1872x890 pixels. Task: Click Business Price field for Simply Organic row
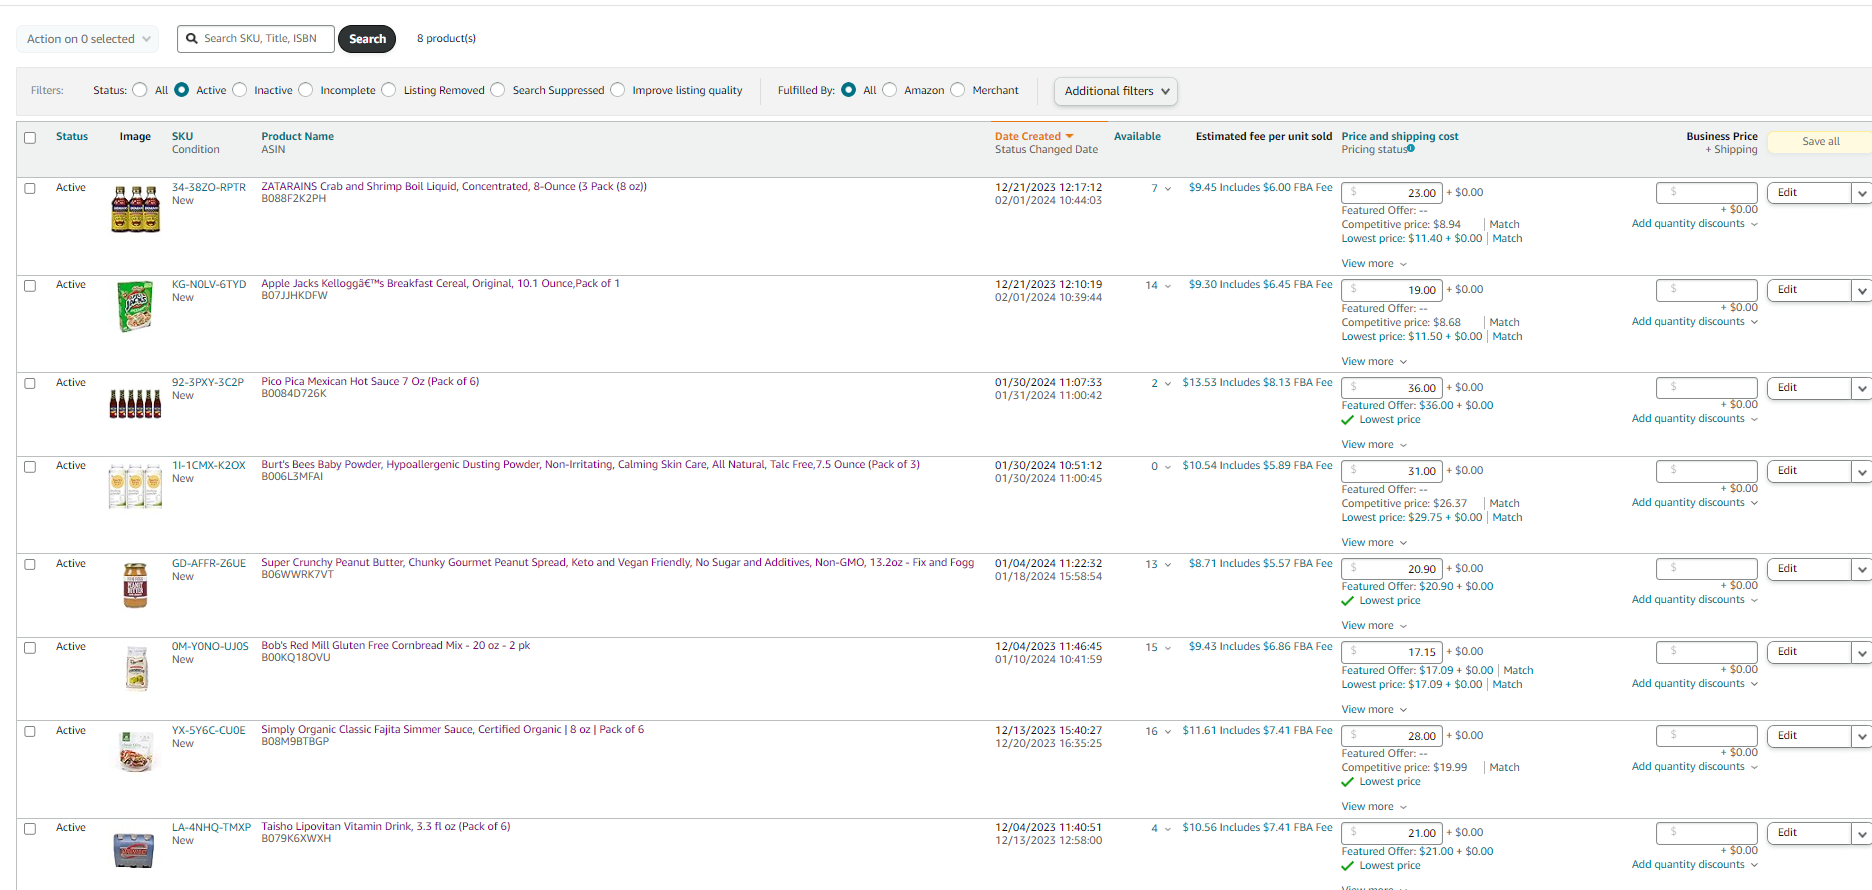click(1707, 736)
